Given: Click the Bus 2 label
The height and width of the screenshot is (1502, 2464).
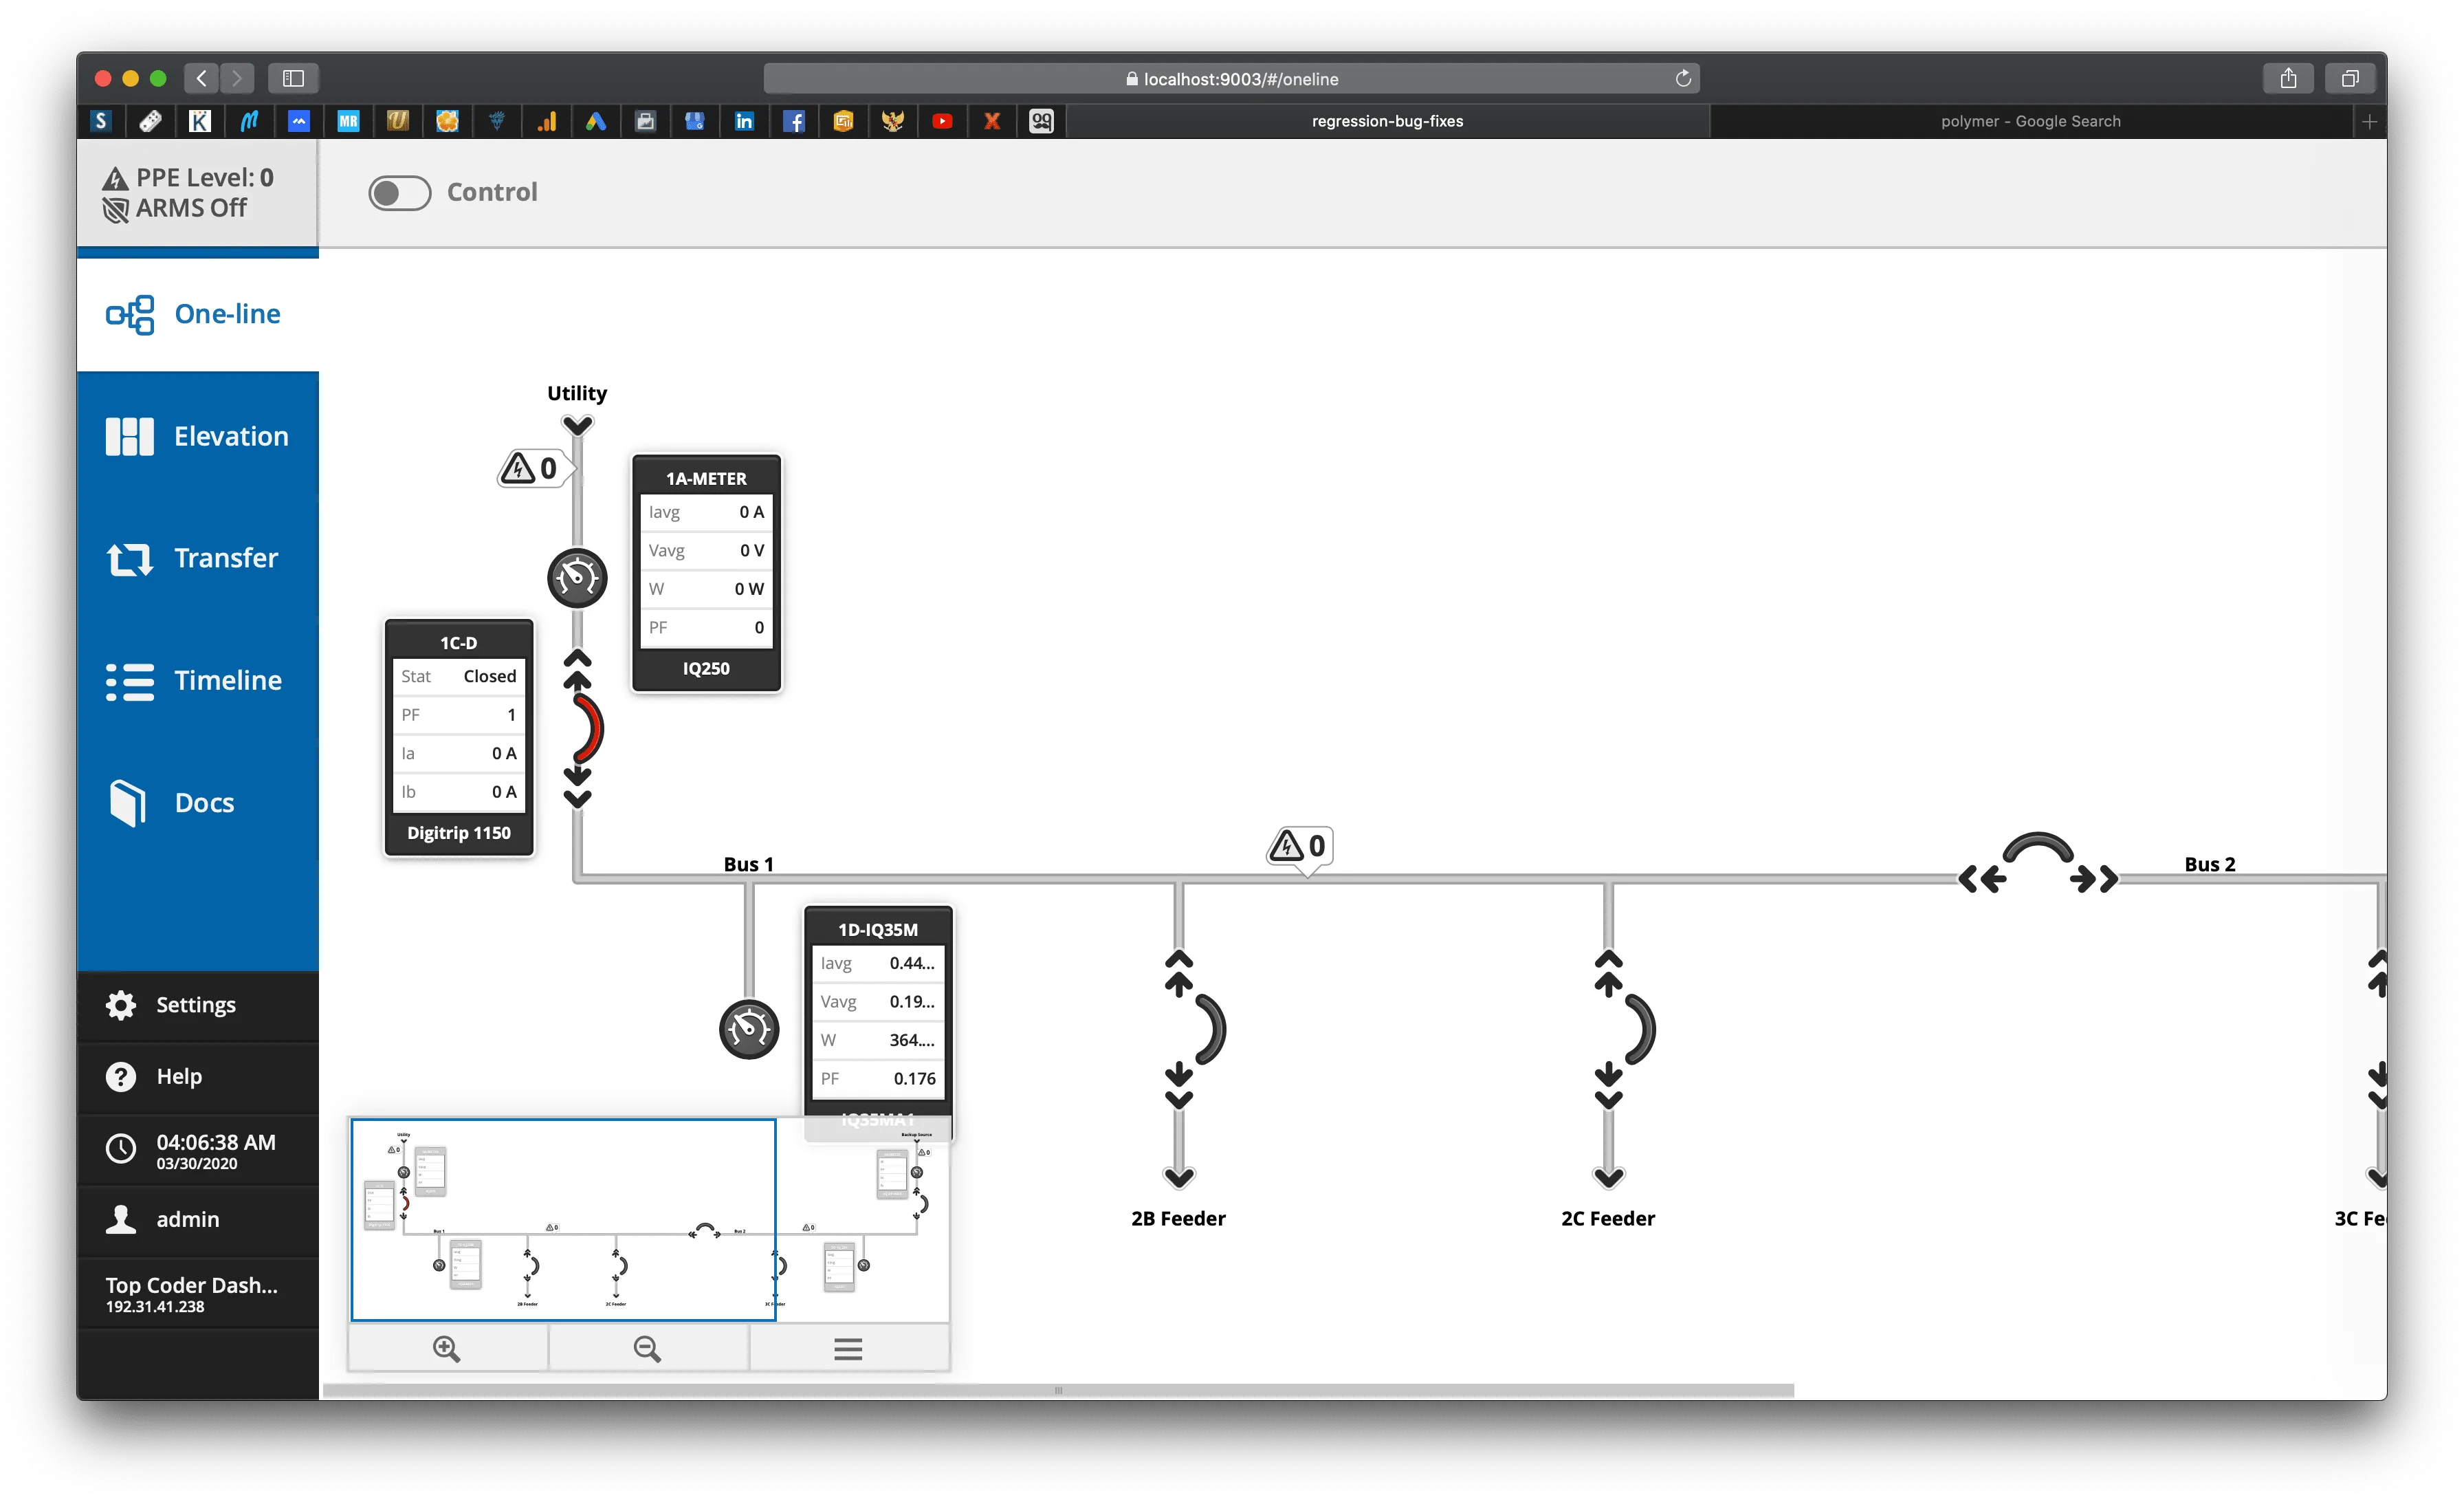Looking at the screenshot, I should pyautogui.click(x=2210, y=864).
